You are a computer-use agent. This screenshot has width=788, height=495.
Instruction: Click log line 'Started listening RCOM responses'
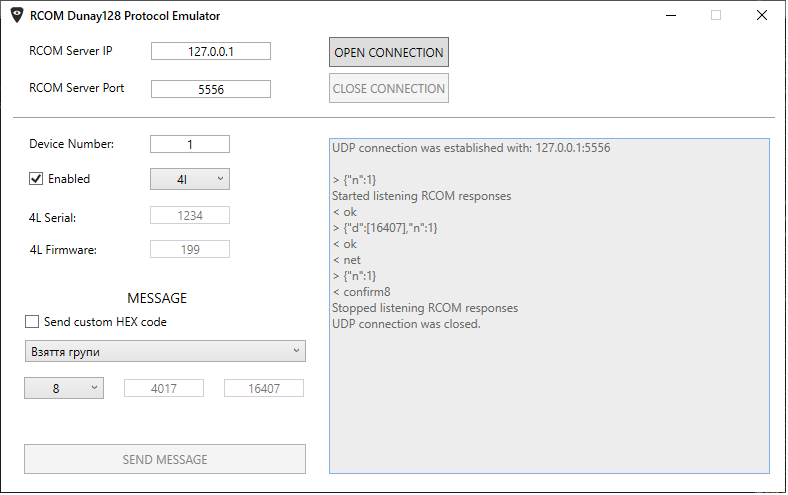pyautogui.click(x=422, y=196)
